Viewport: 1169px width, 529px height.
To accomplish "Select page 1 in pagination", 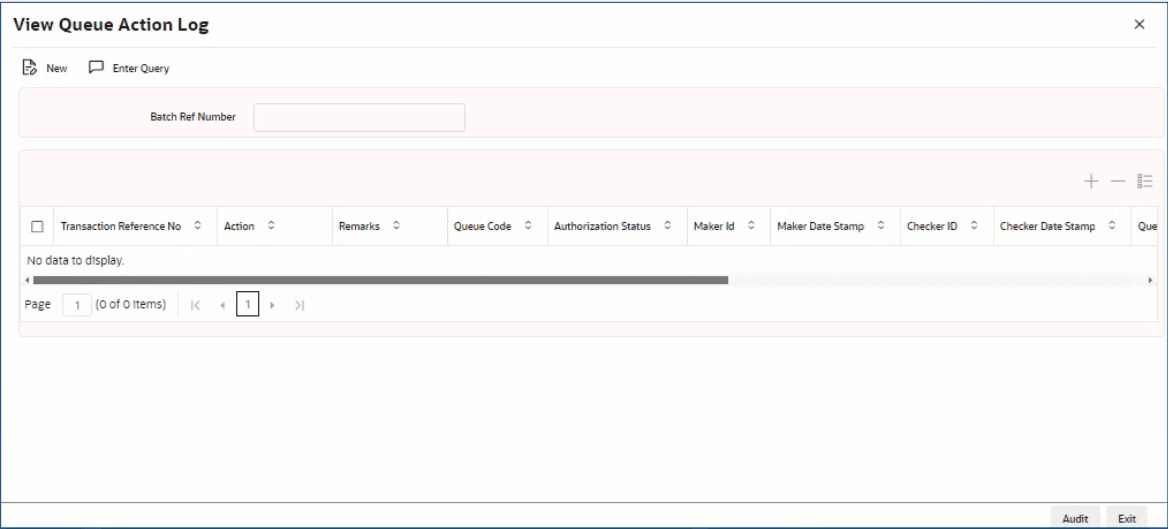I will [x=248, y=305].
